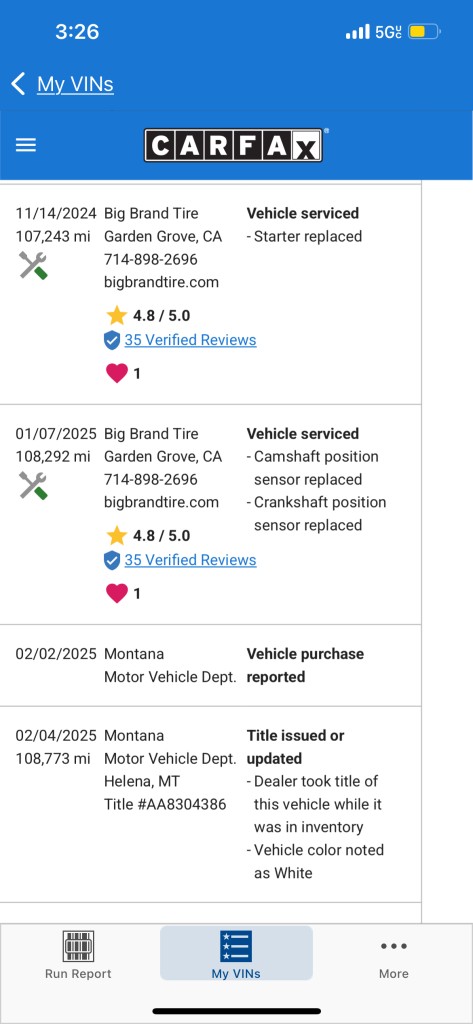Open the hamburger menu icon
The width and height of the screenshot is (473, 1024).
[x=25, y=145]
